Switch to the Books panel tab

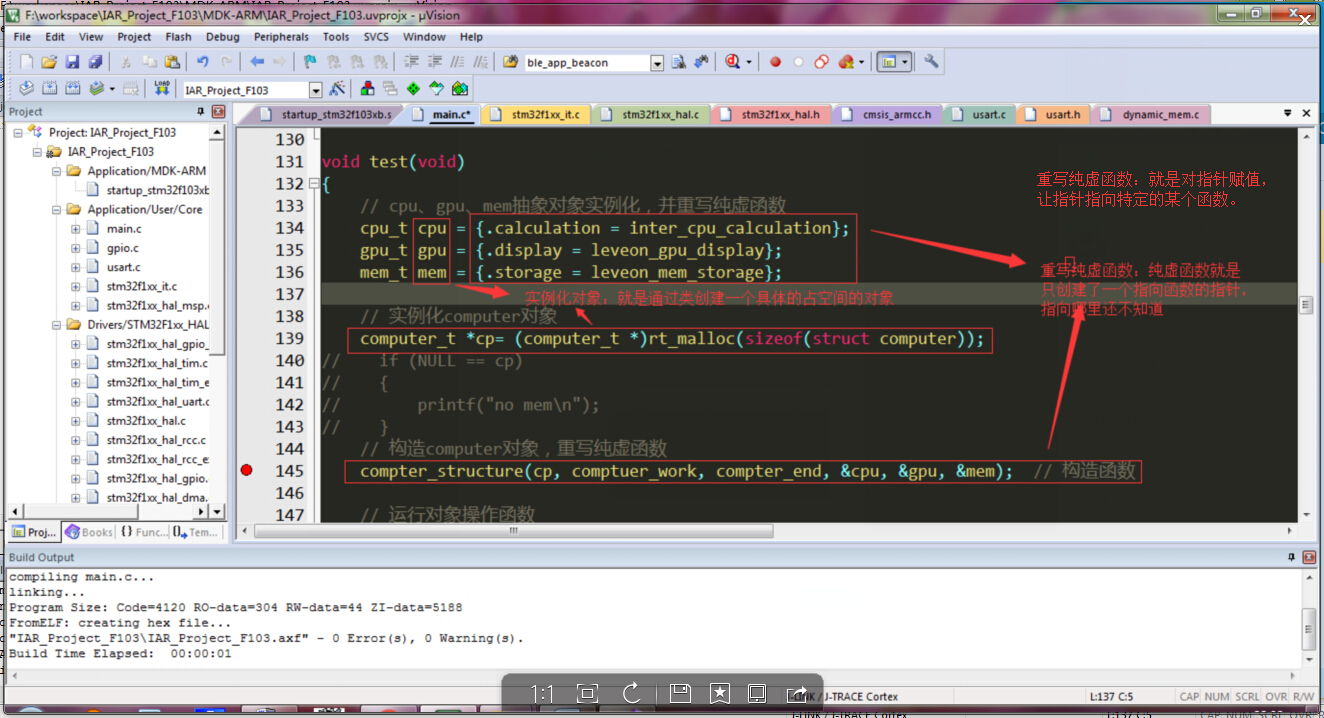[x=89, y=532]
